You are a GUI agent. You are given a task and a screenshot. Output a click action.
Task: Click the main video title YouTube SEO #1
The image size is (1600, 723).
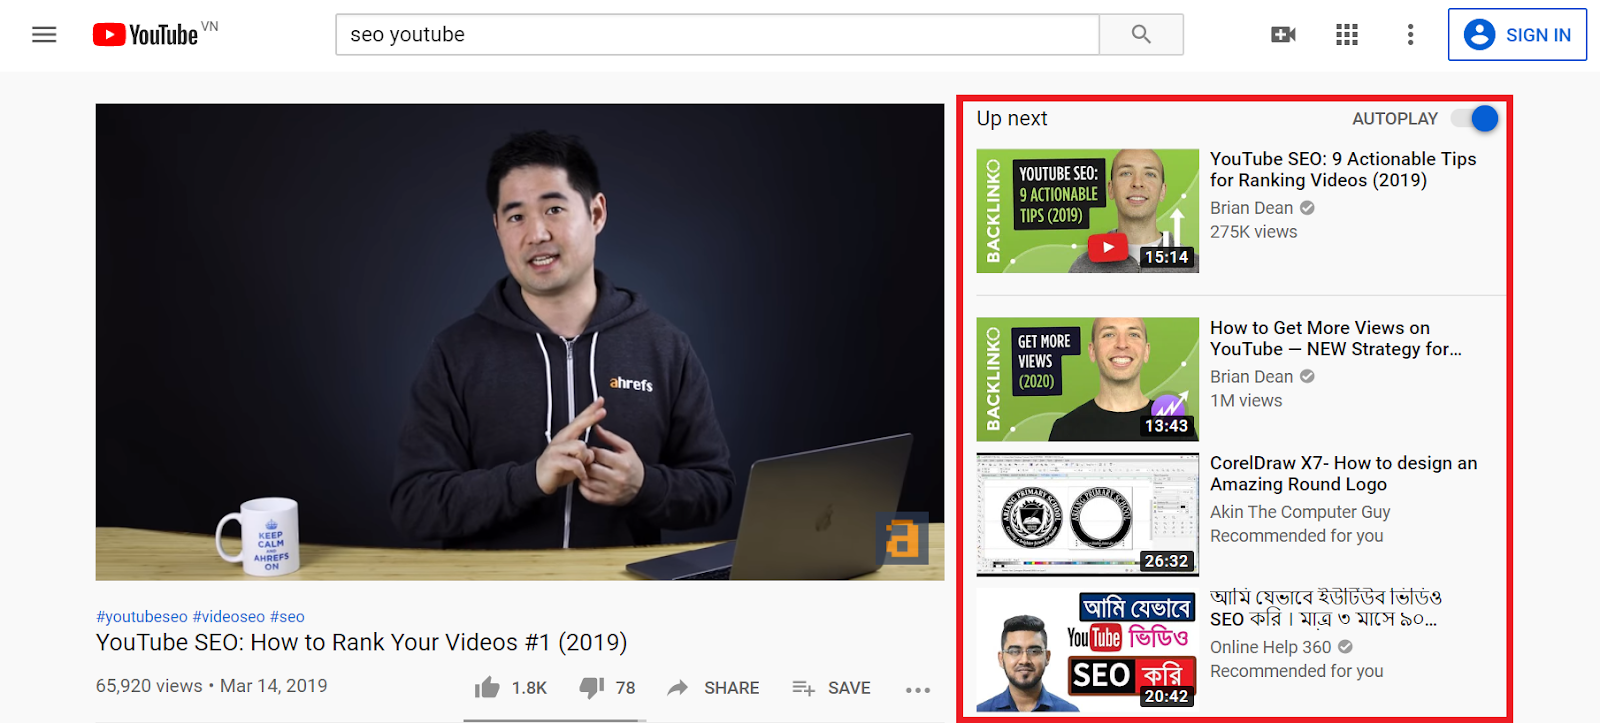[362, 643]
